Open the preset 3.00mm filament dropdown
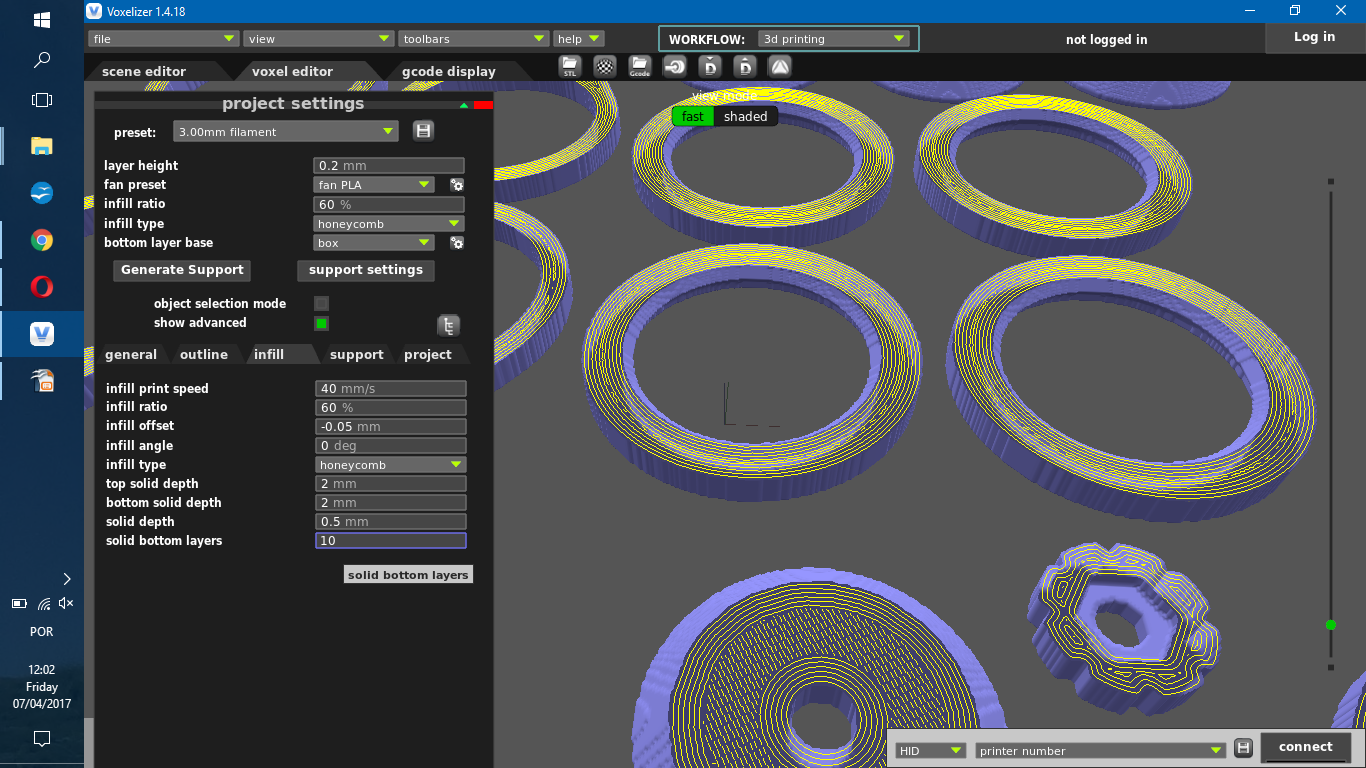 click(x=286, y=131)
